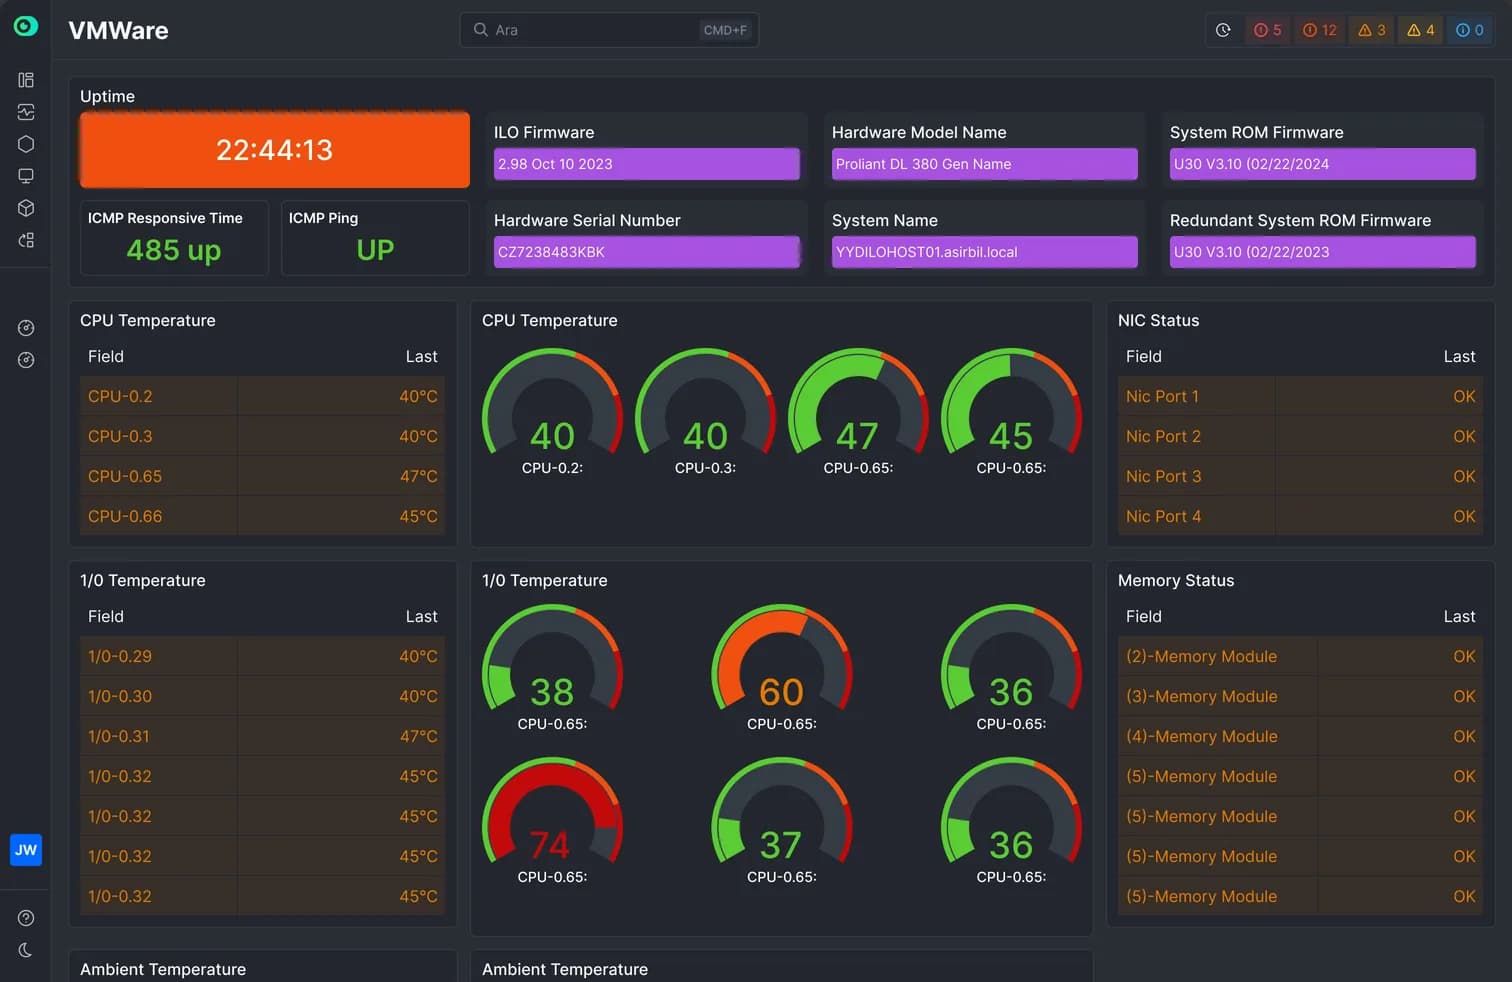Click the gauge showing 38
The image size is (1512, 982).
(552, 666)
